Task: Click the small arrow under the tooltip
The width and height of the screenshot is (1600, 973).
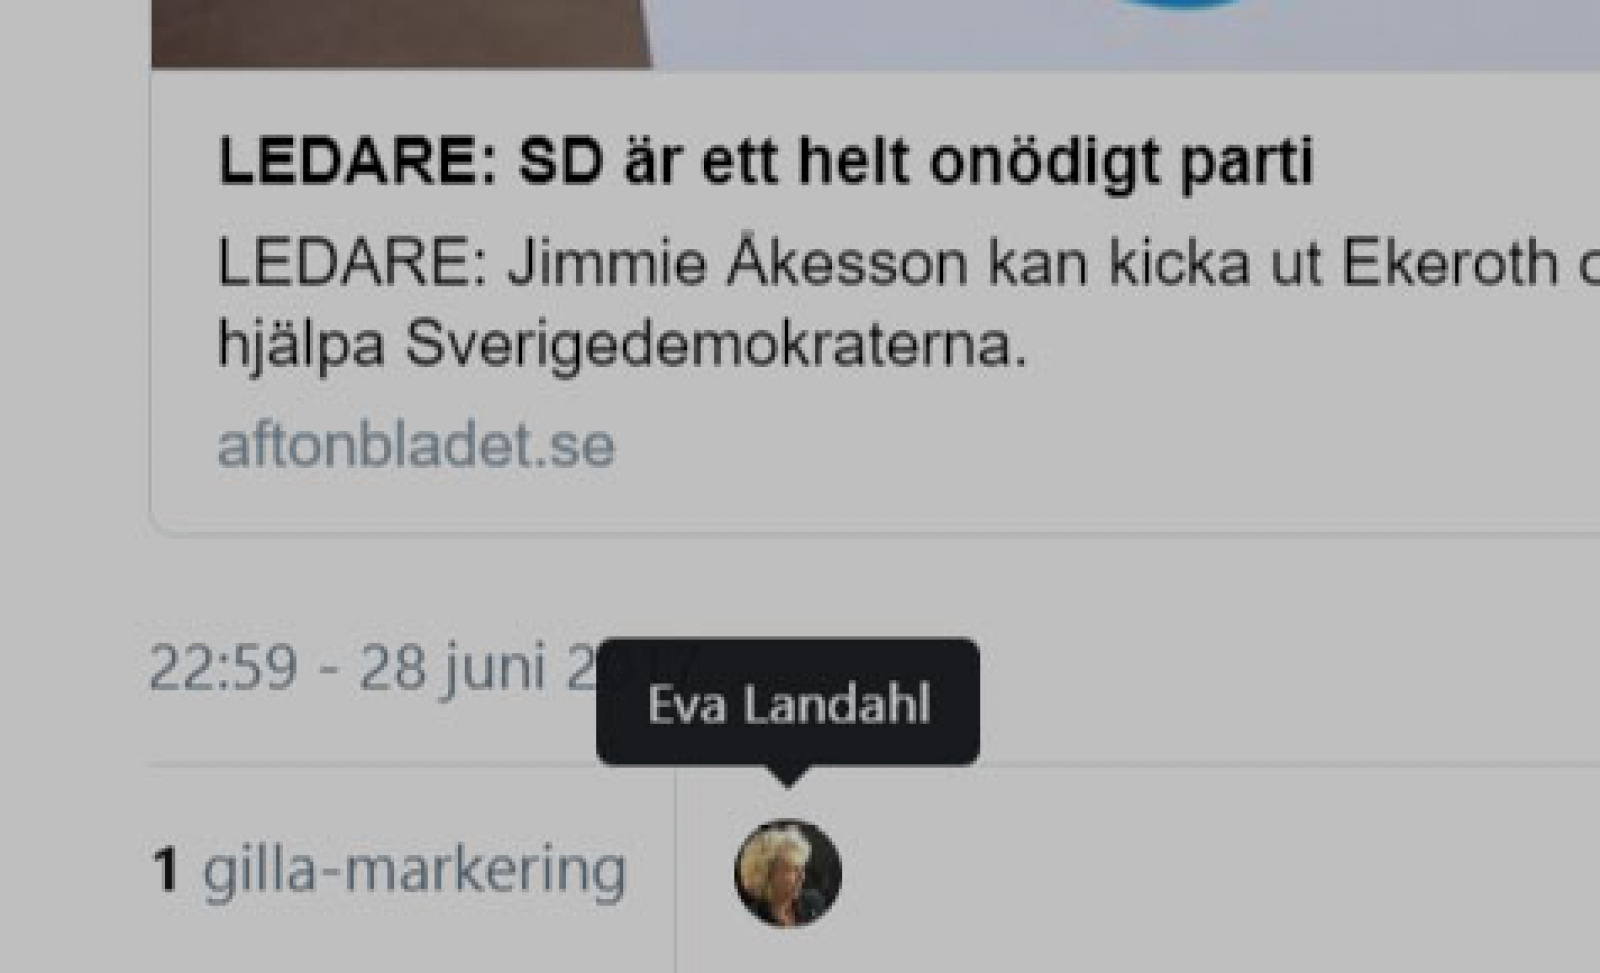Action: coord(787,776)
